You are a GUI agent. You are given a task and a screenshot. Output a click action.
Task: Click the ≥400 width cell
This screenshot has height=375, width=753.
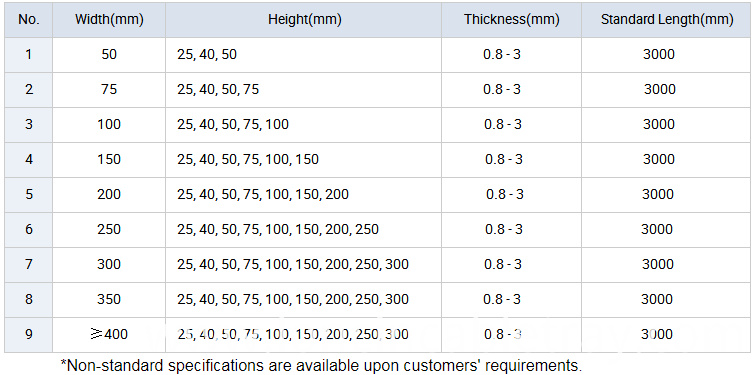(109, 334)
